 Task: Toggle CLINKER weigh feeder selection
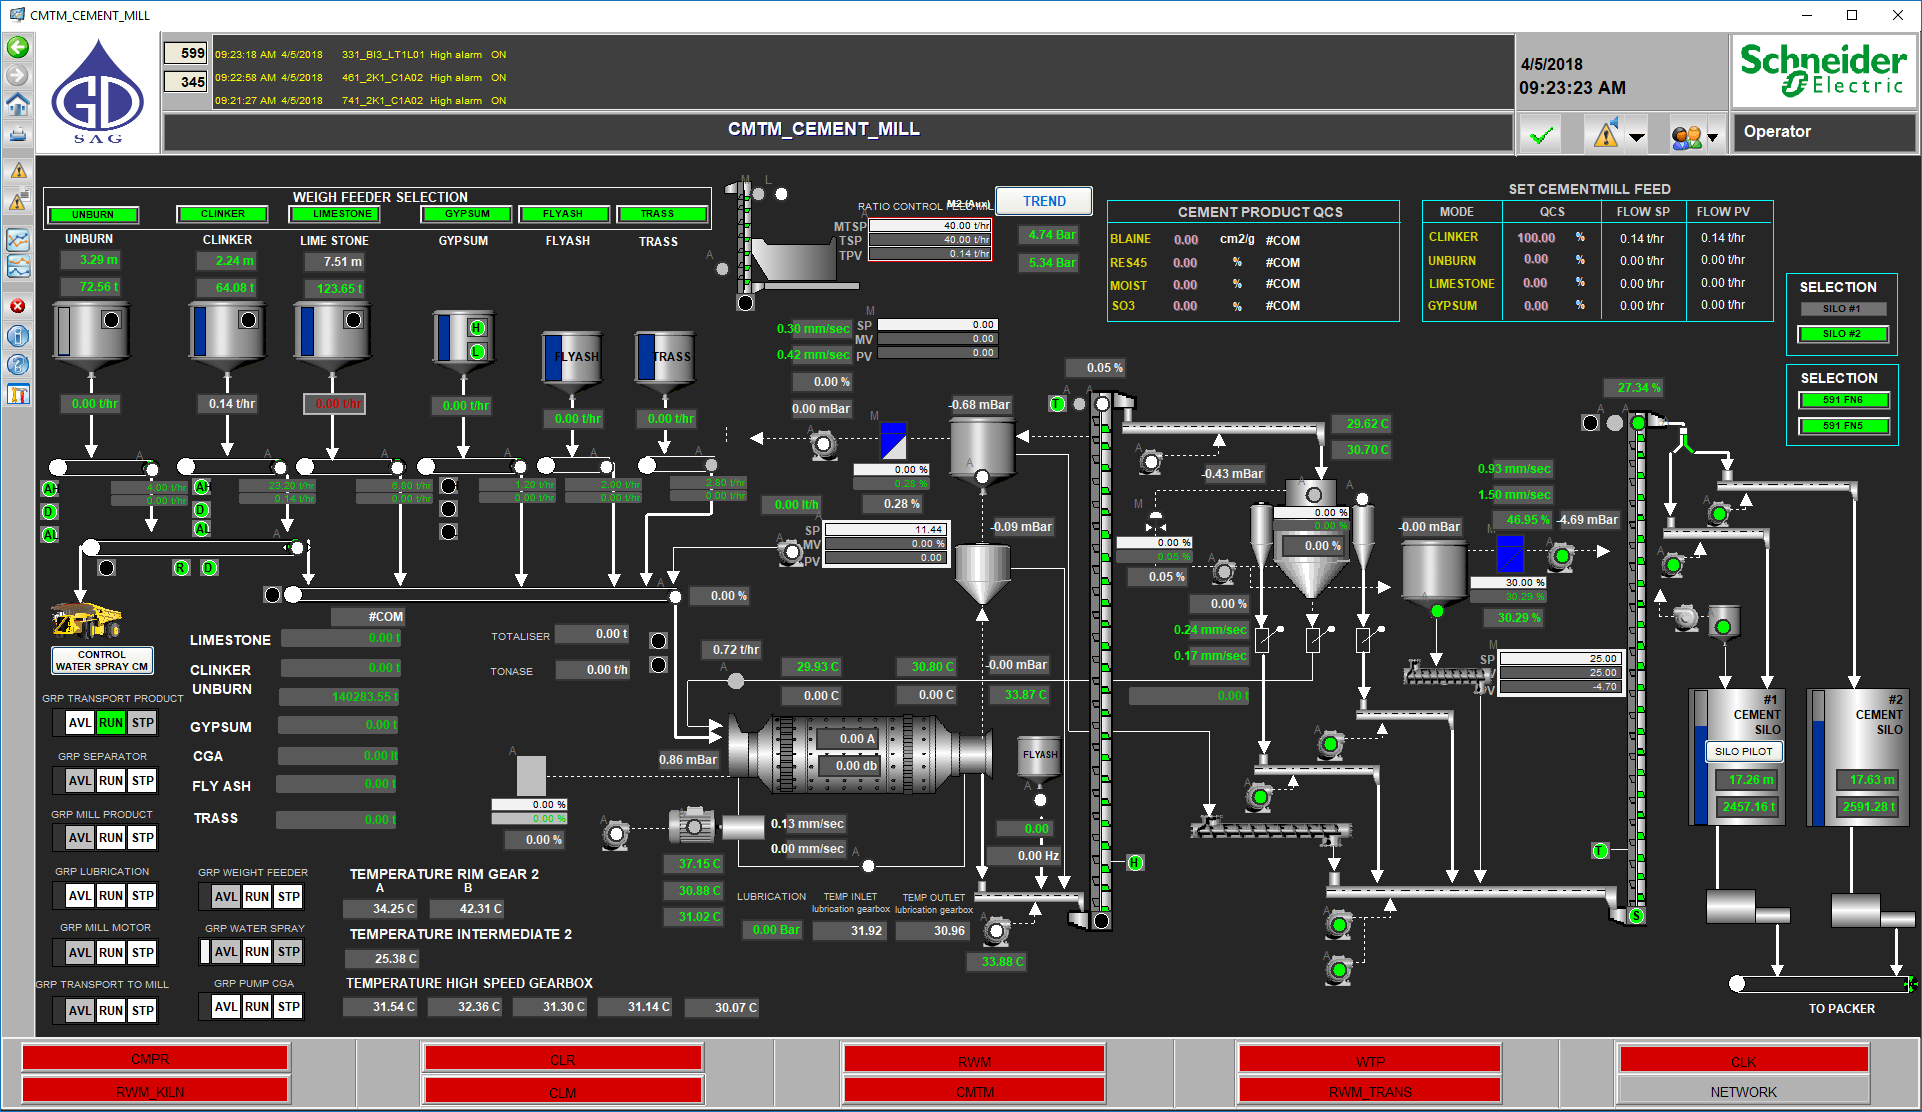pos(223,213)
